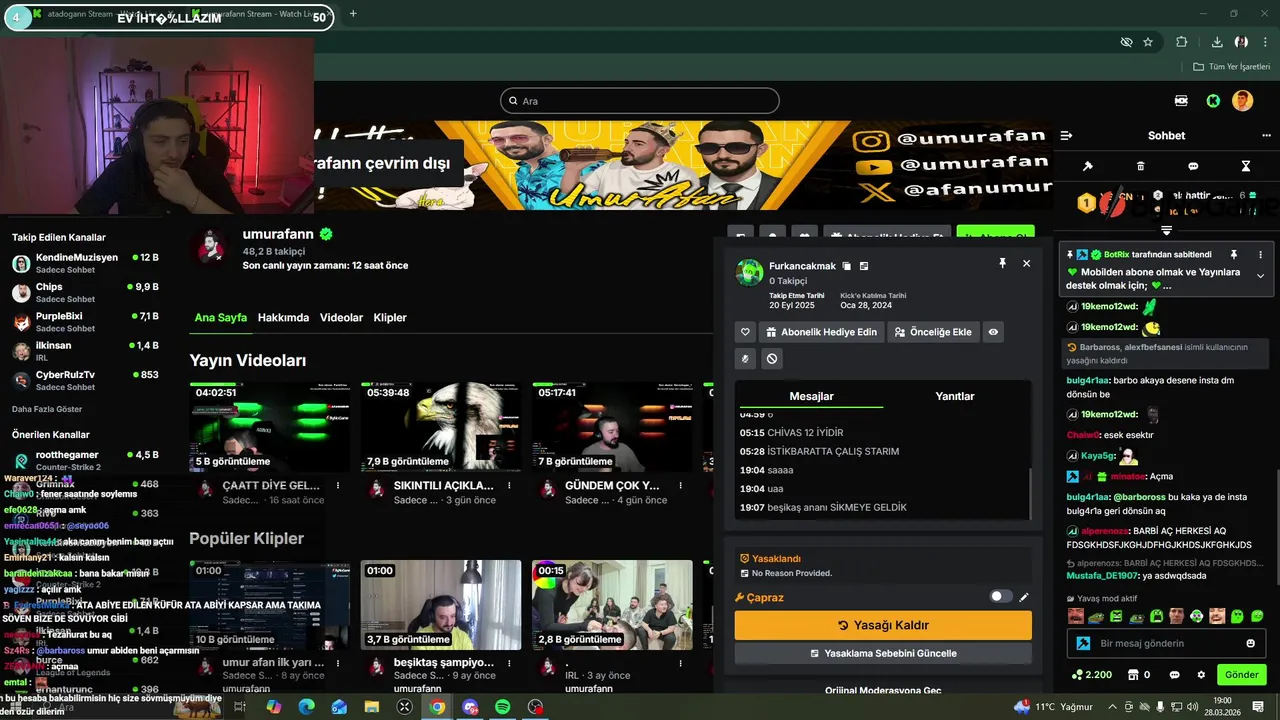Open Microsoft Edge from the taskbar
Viewport: 1280px width, 720px height.
pyautogui.click(x=306, y=707)
